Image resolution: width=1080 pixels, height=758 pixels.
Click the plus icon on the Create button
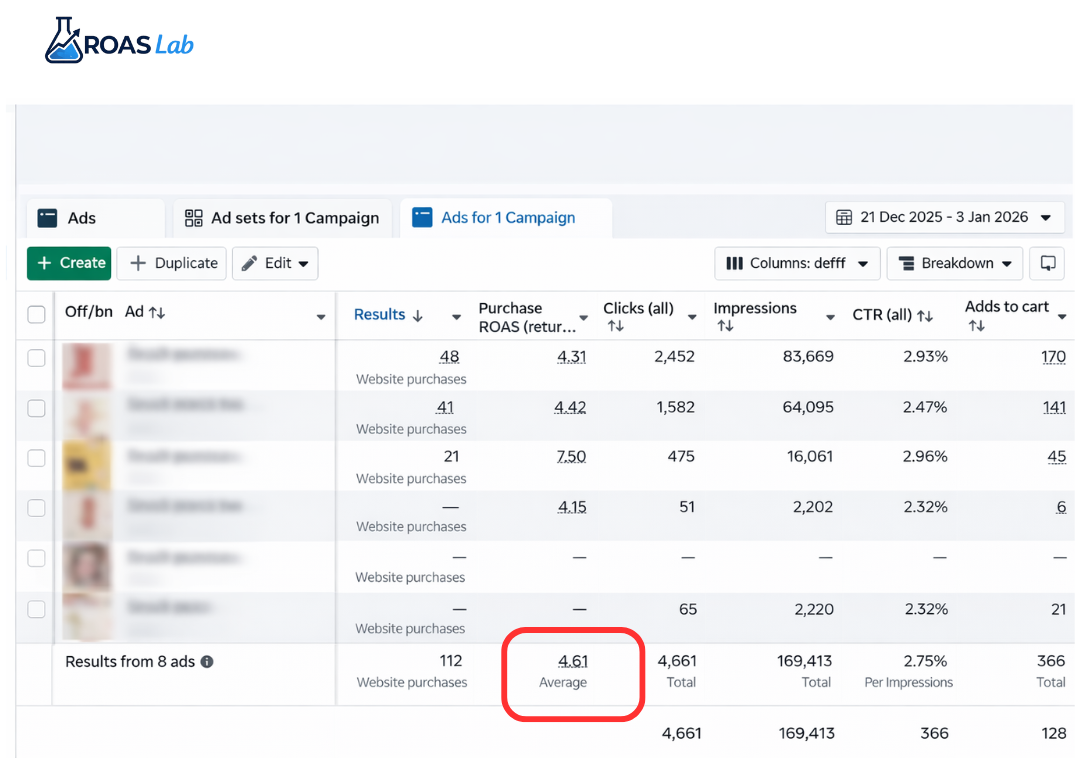point(44,263)
